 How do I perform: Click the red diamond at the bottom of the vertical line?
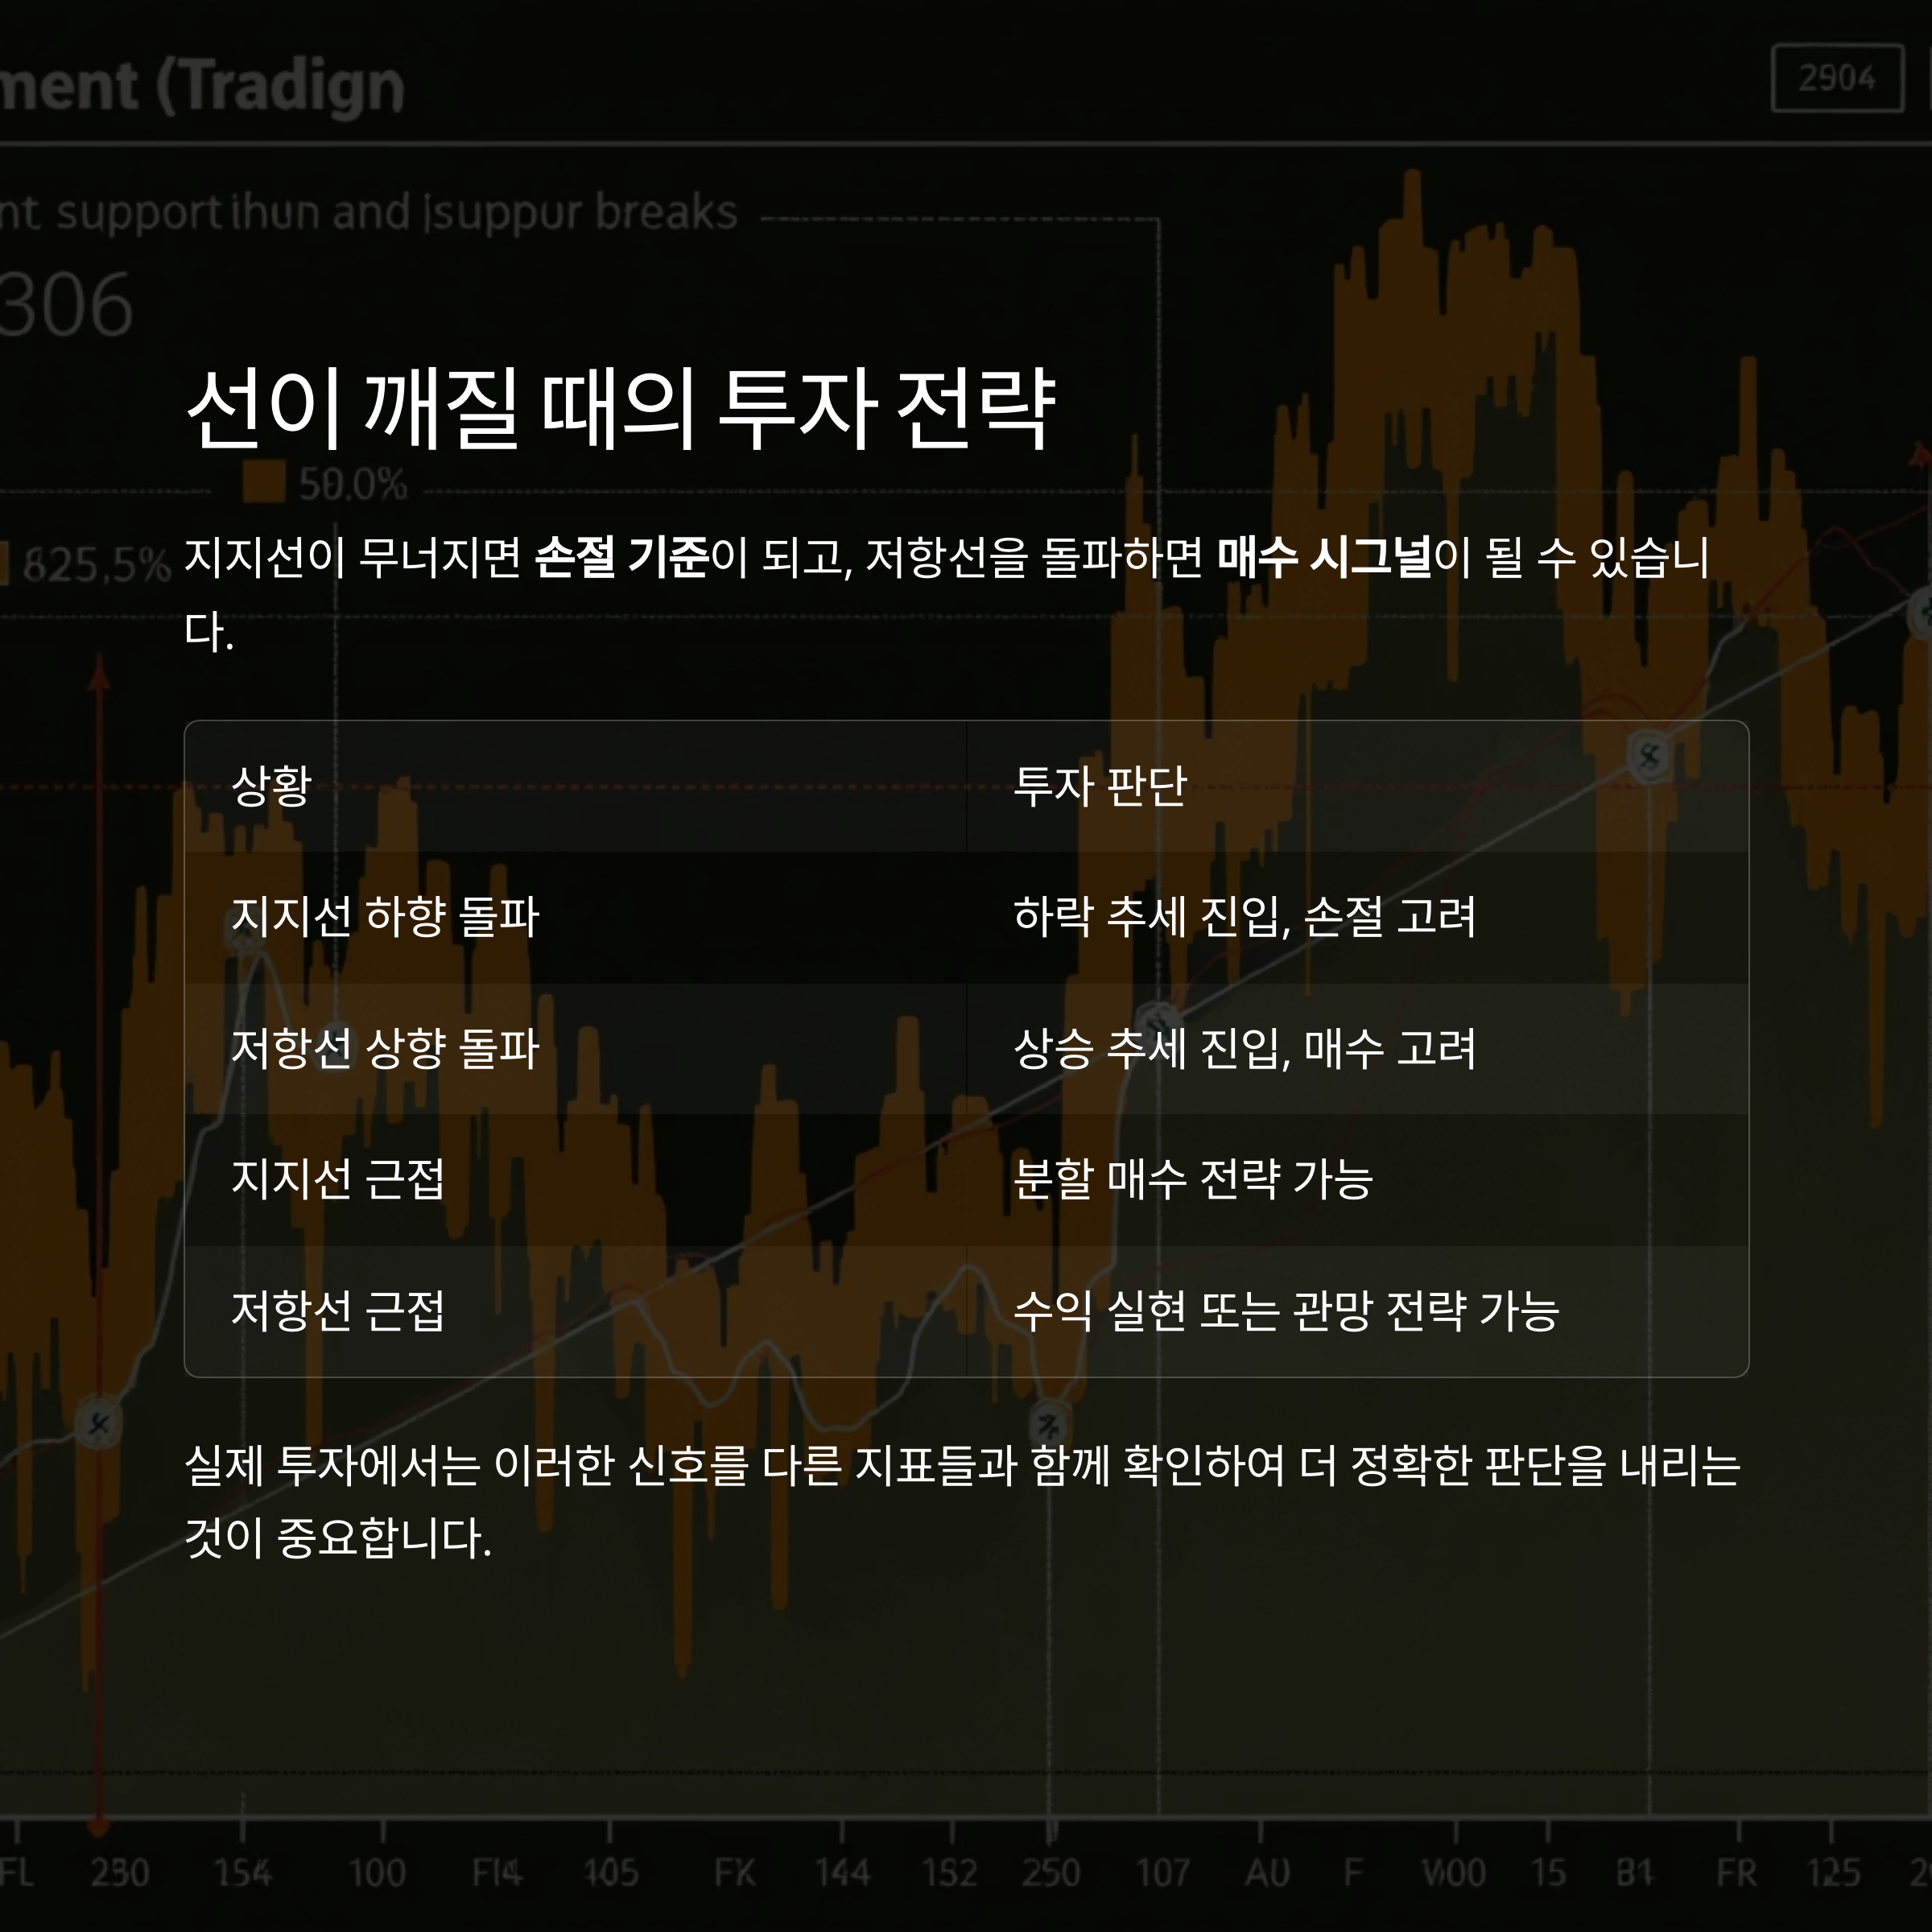pos(98,1826)
